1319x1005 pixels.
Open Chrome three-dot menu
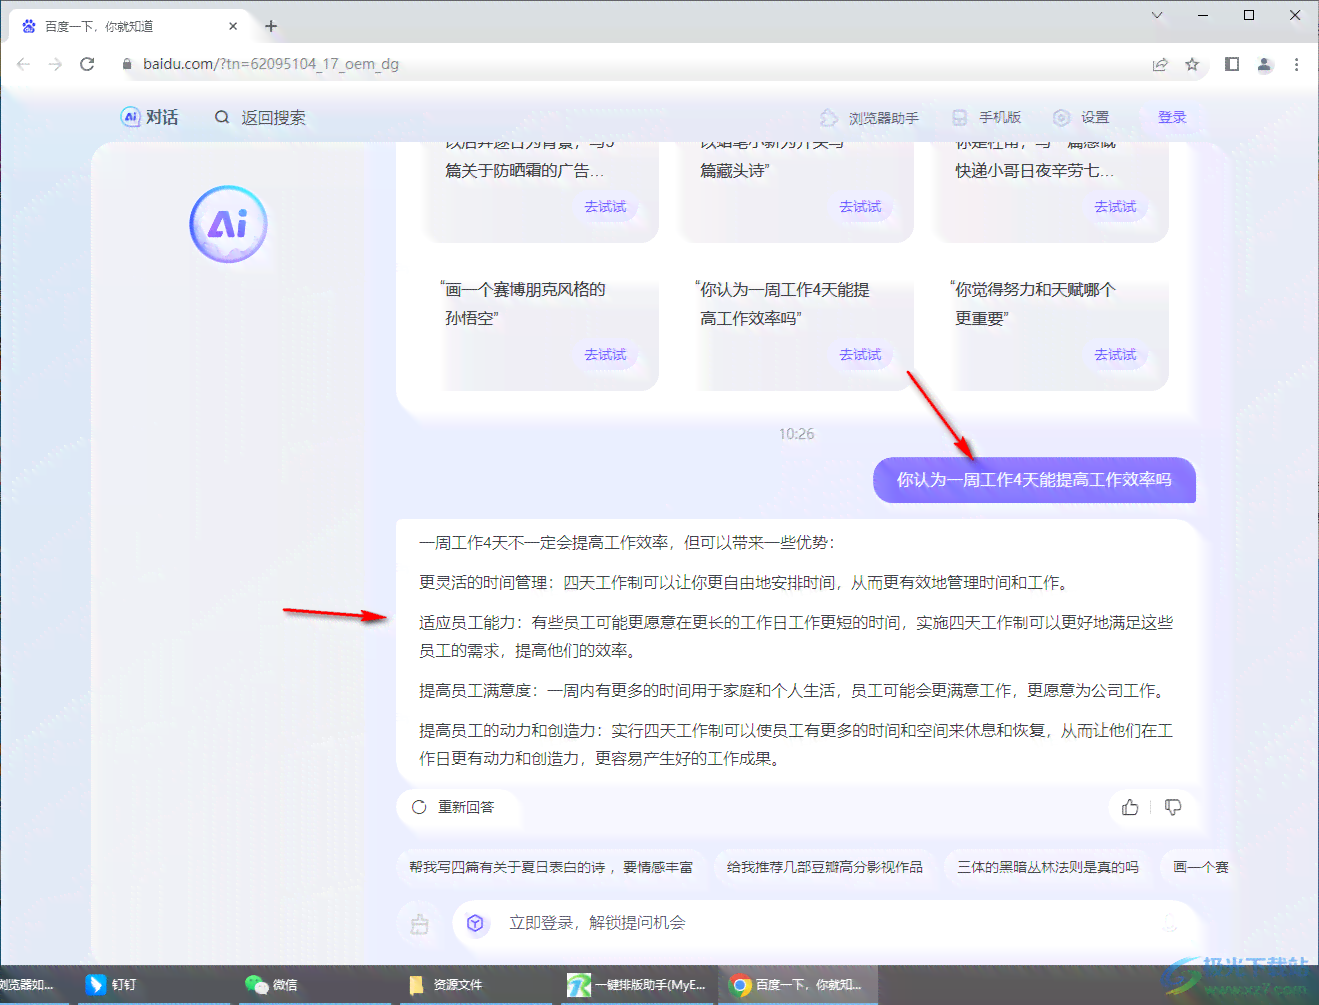[x=1296, y=64]
